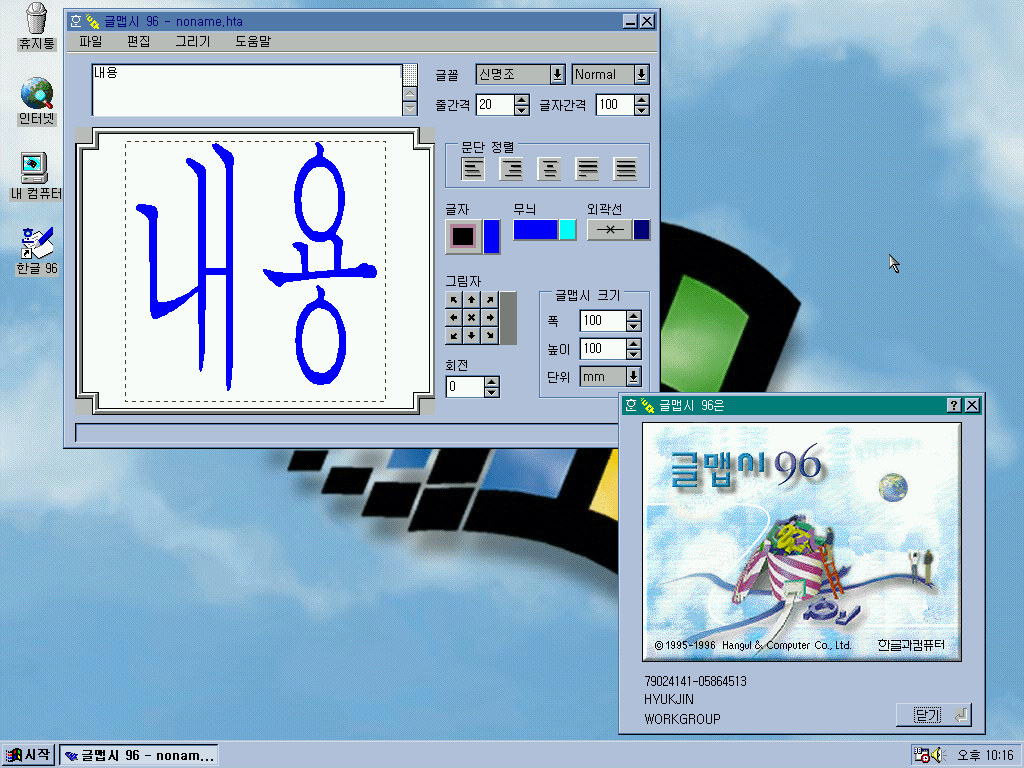Increase 줄간격 line spacing value
This screenshot has height=768, width=1024.
(522, 100)
